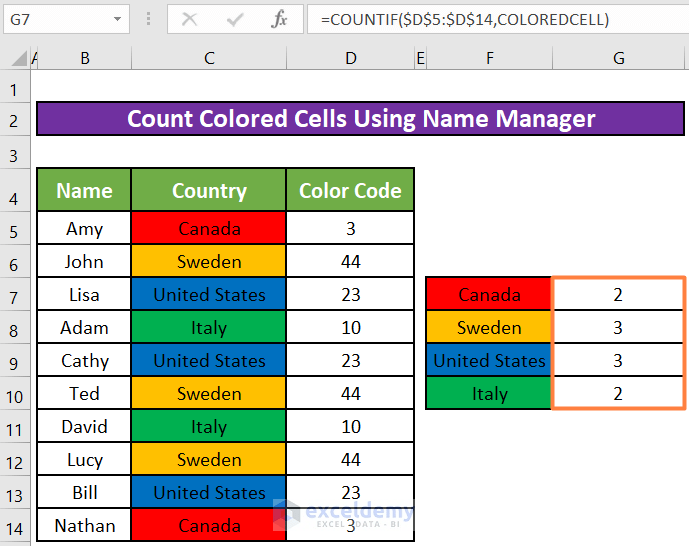Select the cell containing 'Adam'

(84, 327)
